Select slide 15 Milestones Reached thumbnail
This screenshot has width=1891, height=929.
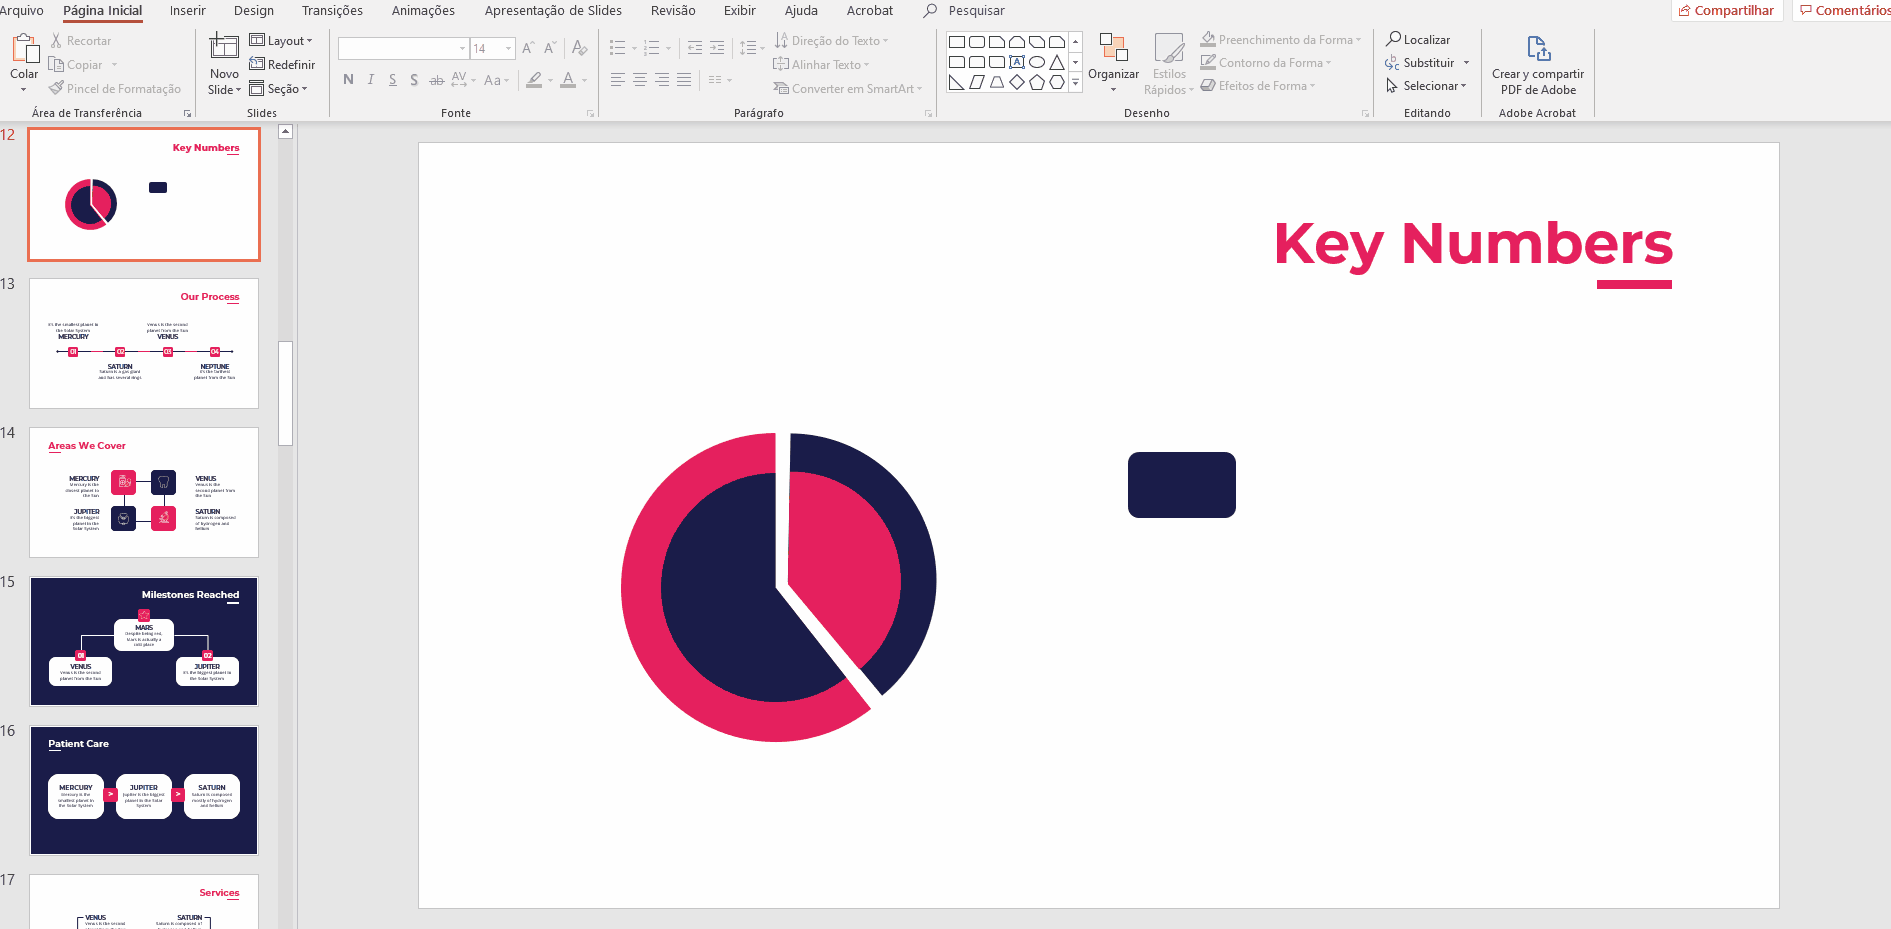(x=144, y=641)
